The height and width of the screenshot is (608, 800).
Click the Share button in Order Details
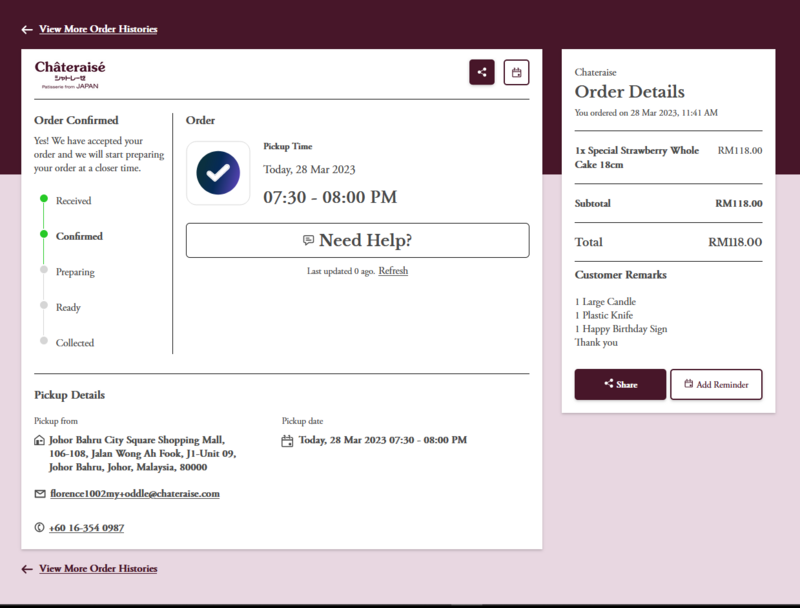pyautogui.click(x=620, y=385)
